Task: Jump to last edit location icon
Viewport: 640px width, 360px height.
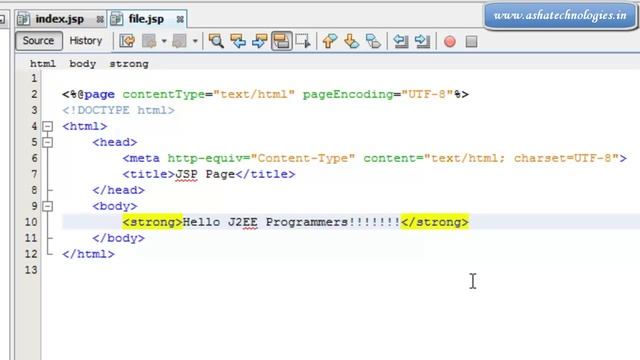Action: click(127, 41)
